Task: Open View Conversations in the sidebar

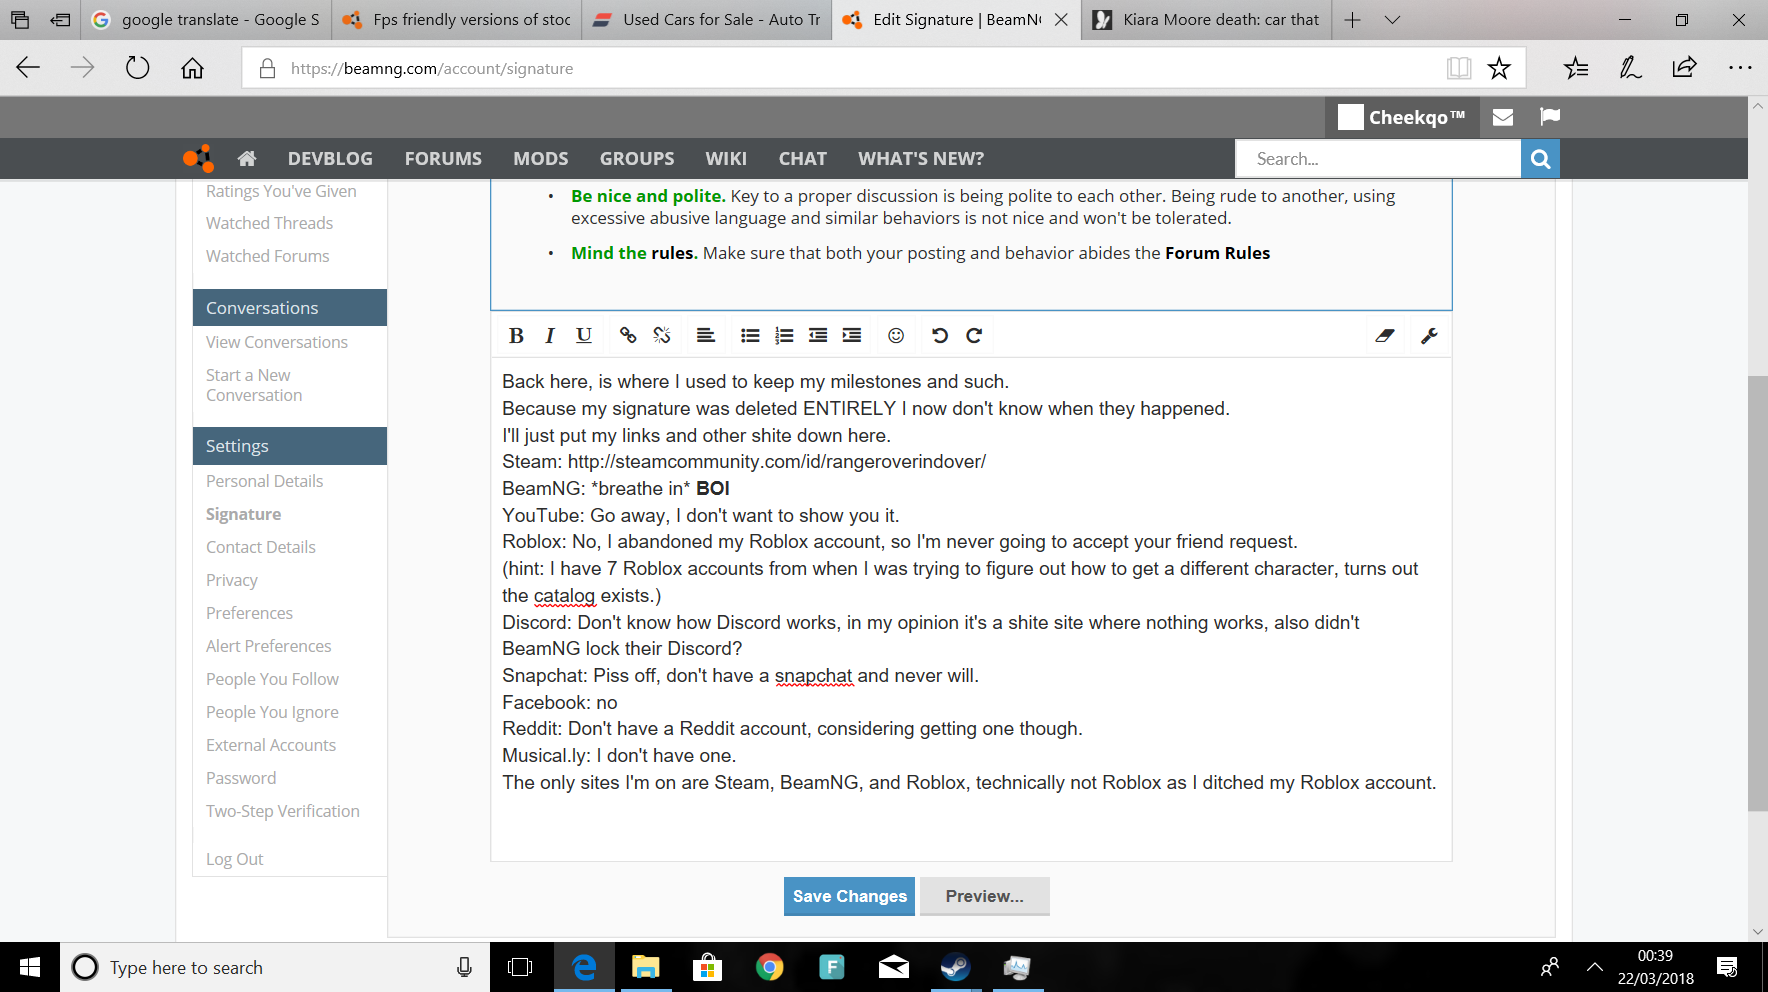Action: pos(277,342)
